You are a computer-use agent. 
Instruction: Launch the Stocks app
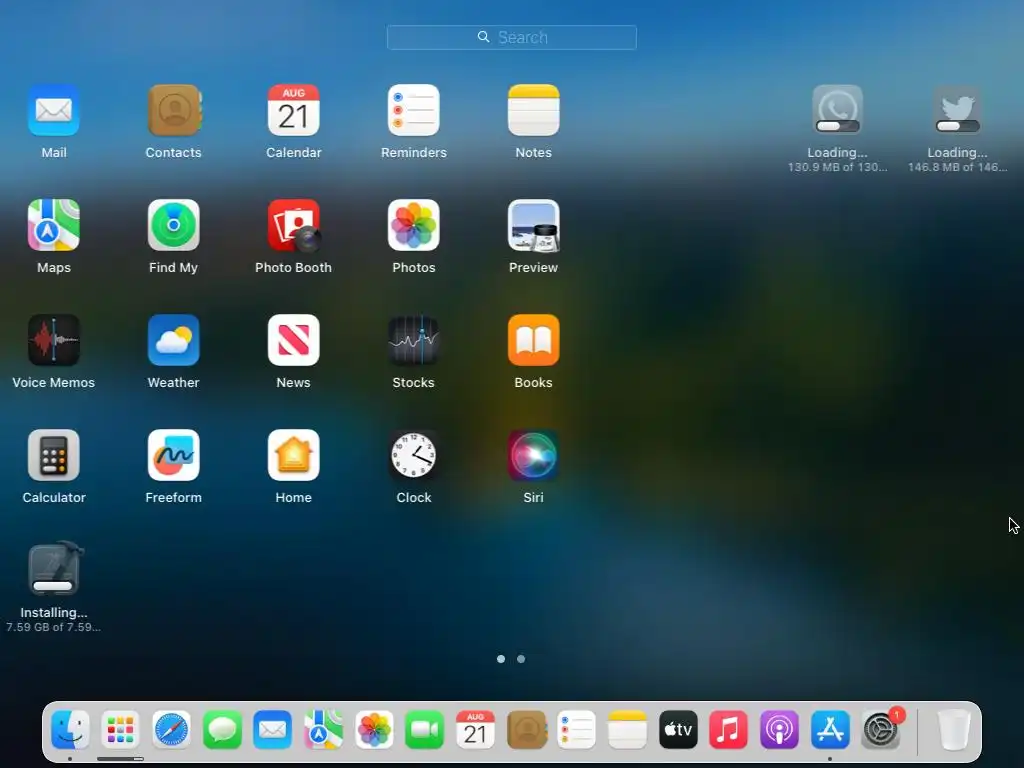coord(413,340)
